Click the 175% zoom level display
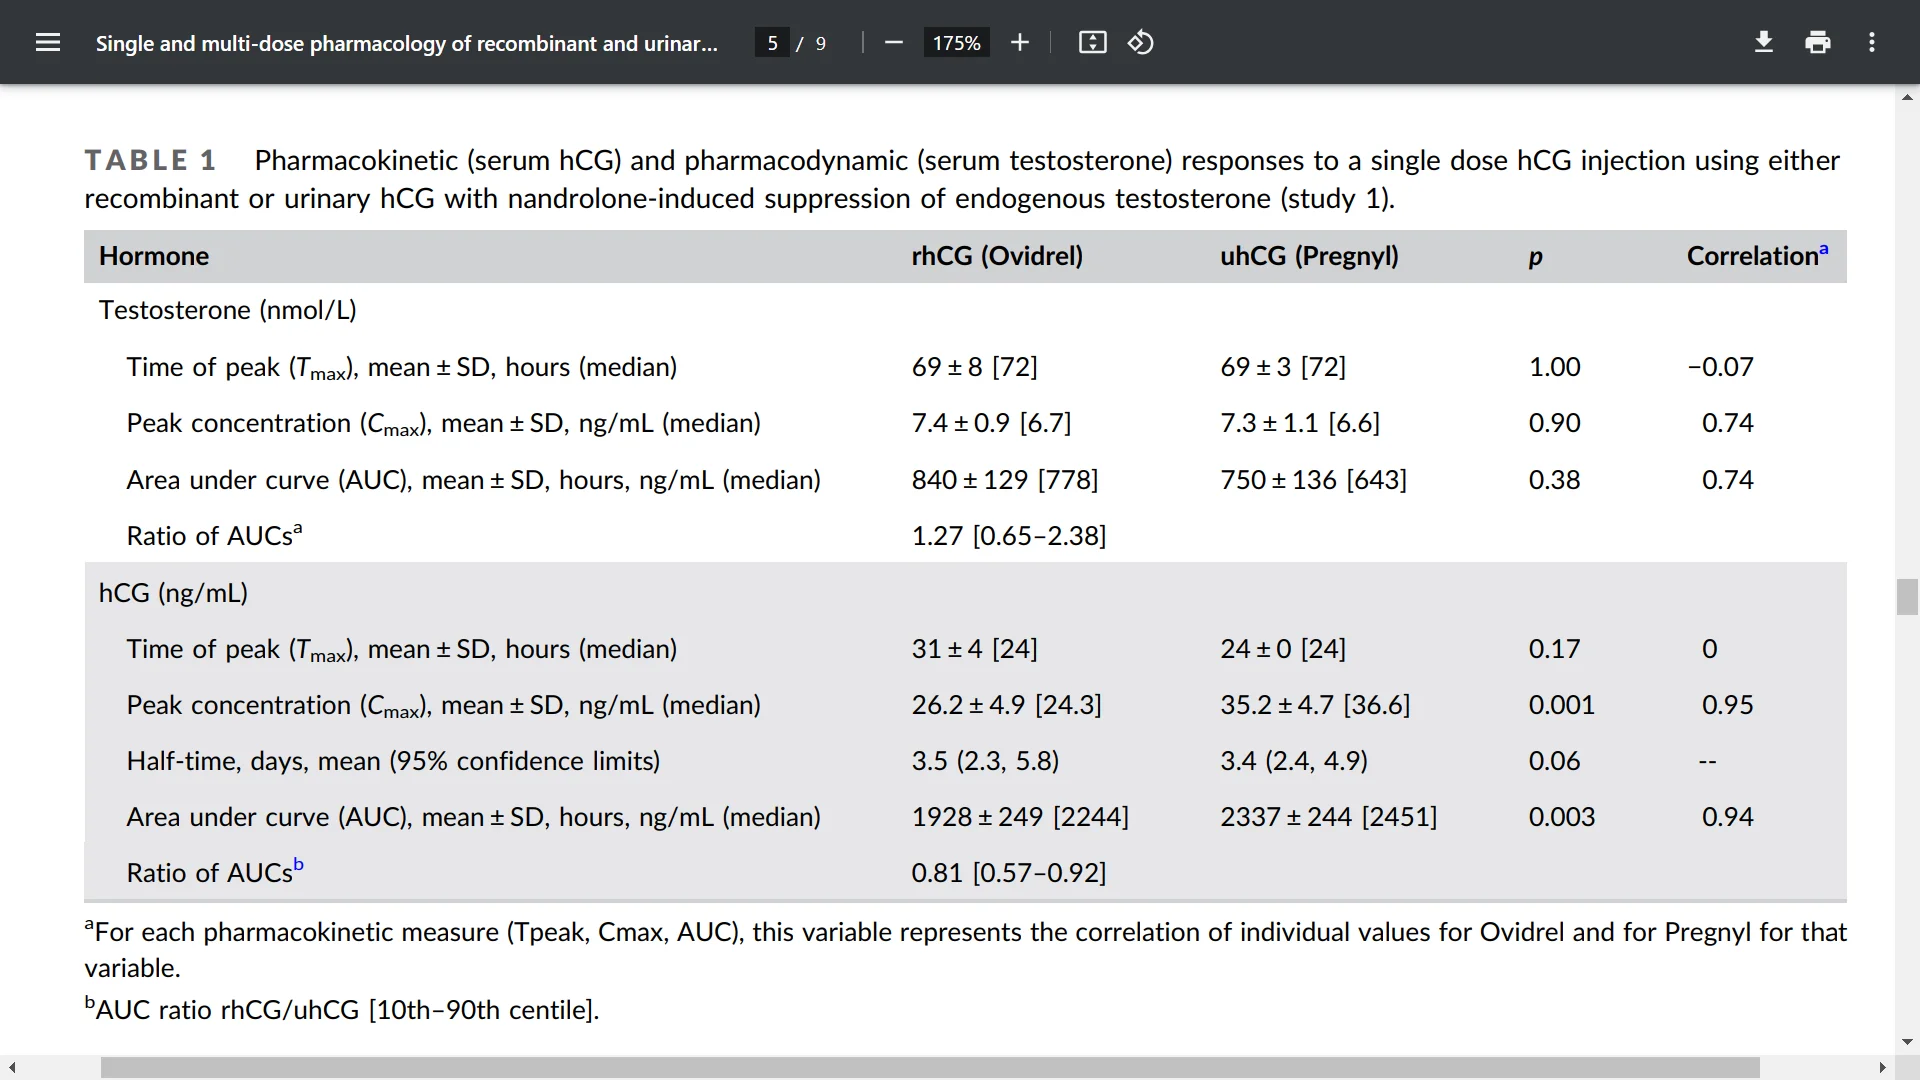 (956, 42)
